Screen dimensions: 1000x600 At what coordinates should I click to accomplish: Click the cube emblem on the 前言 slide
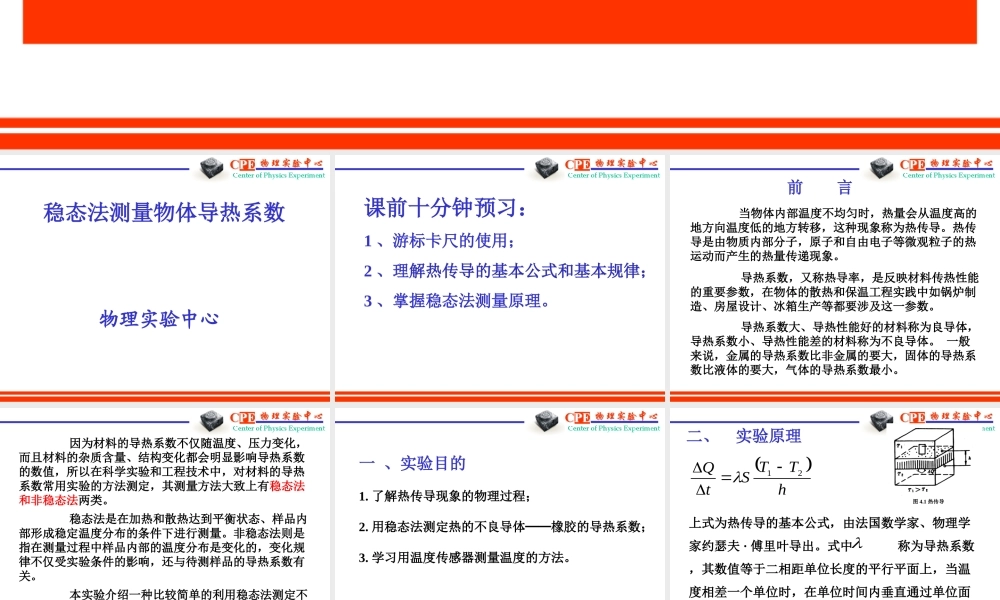point(881,168)
